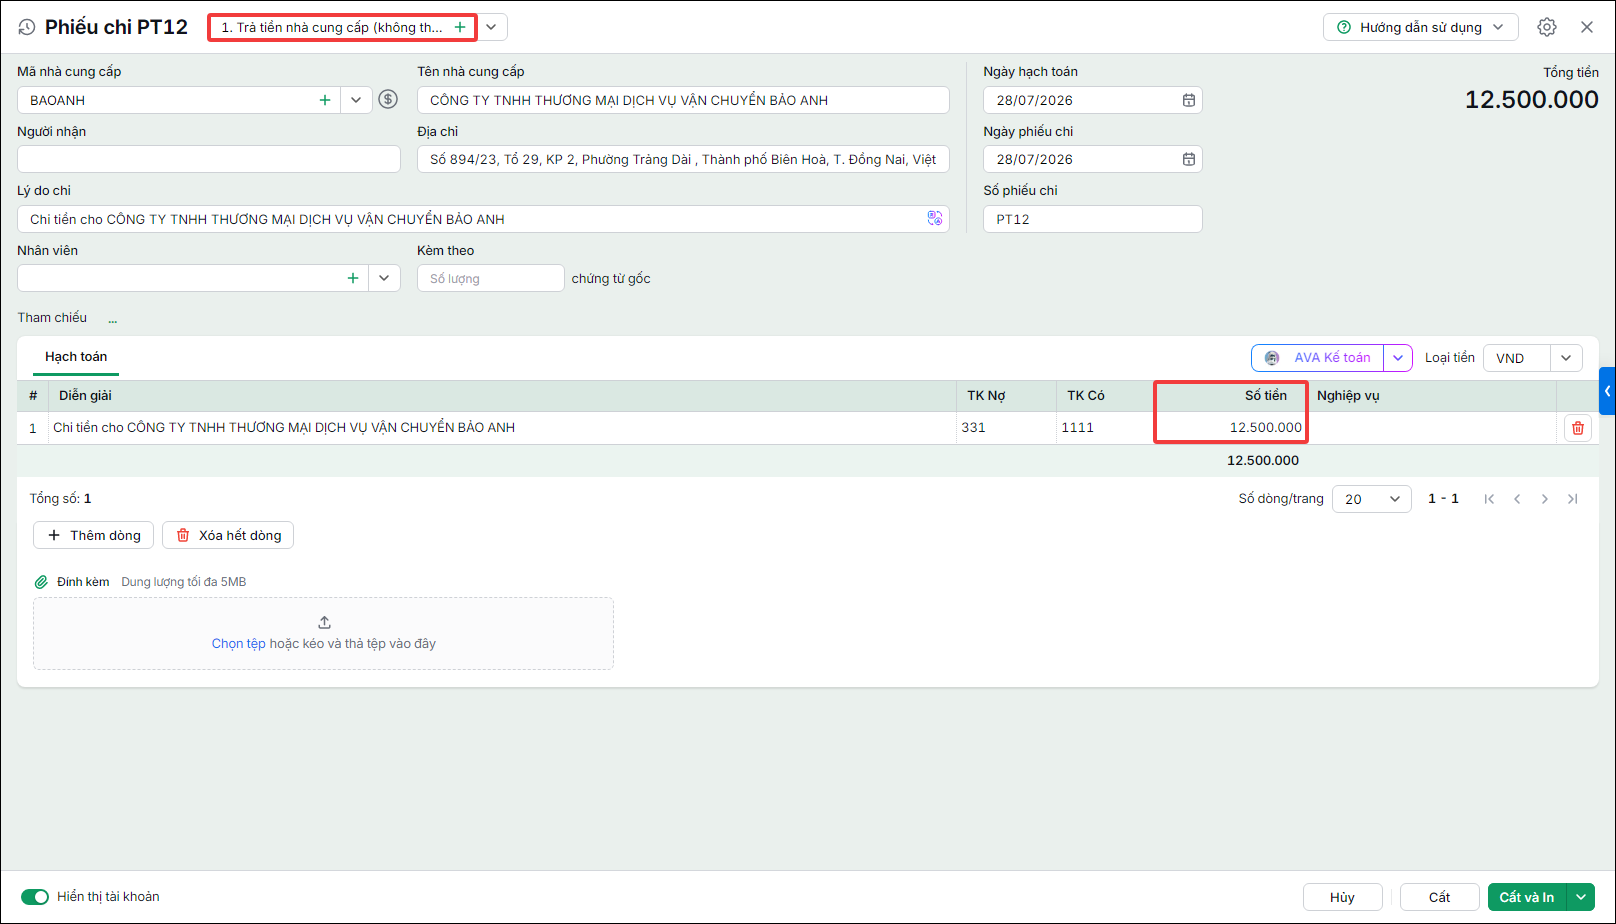Expand the payment reason type dropdown
This screenshot has height=924, width=1616.
(492, 27)
